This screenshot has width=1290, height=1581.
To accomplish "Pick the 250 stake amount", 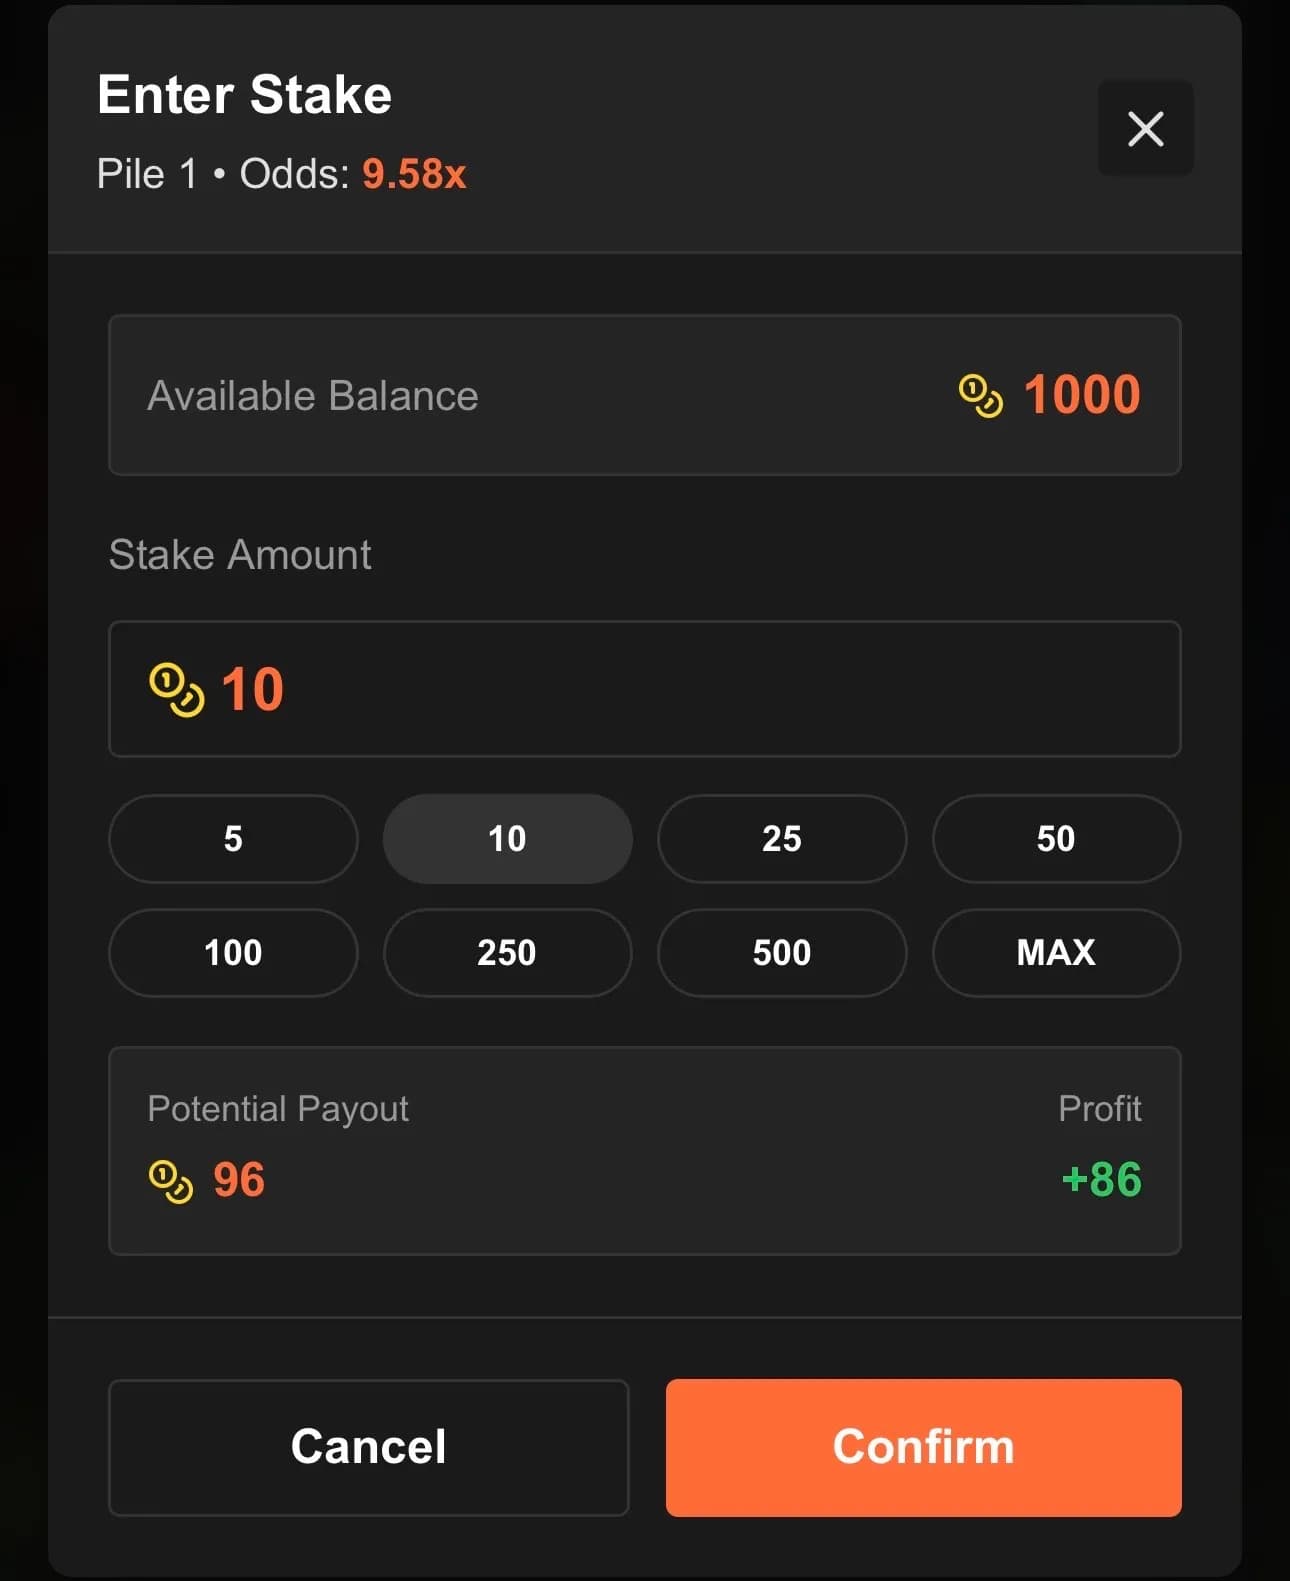I will click(507, 953).
